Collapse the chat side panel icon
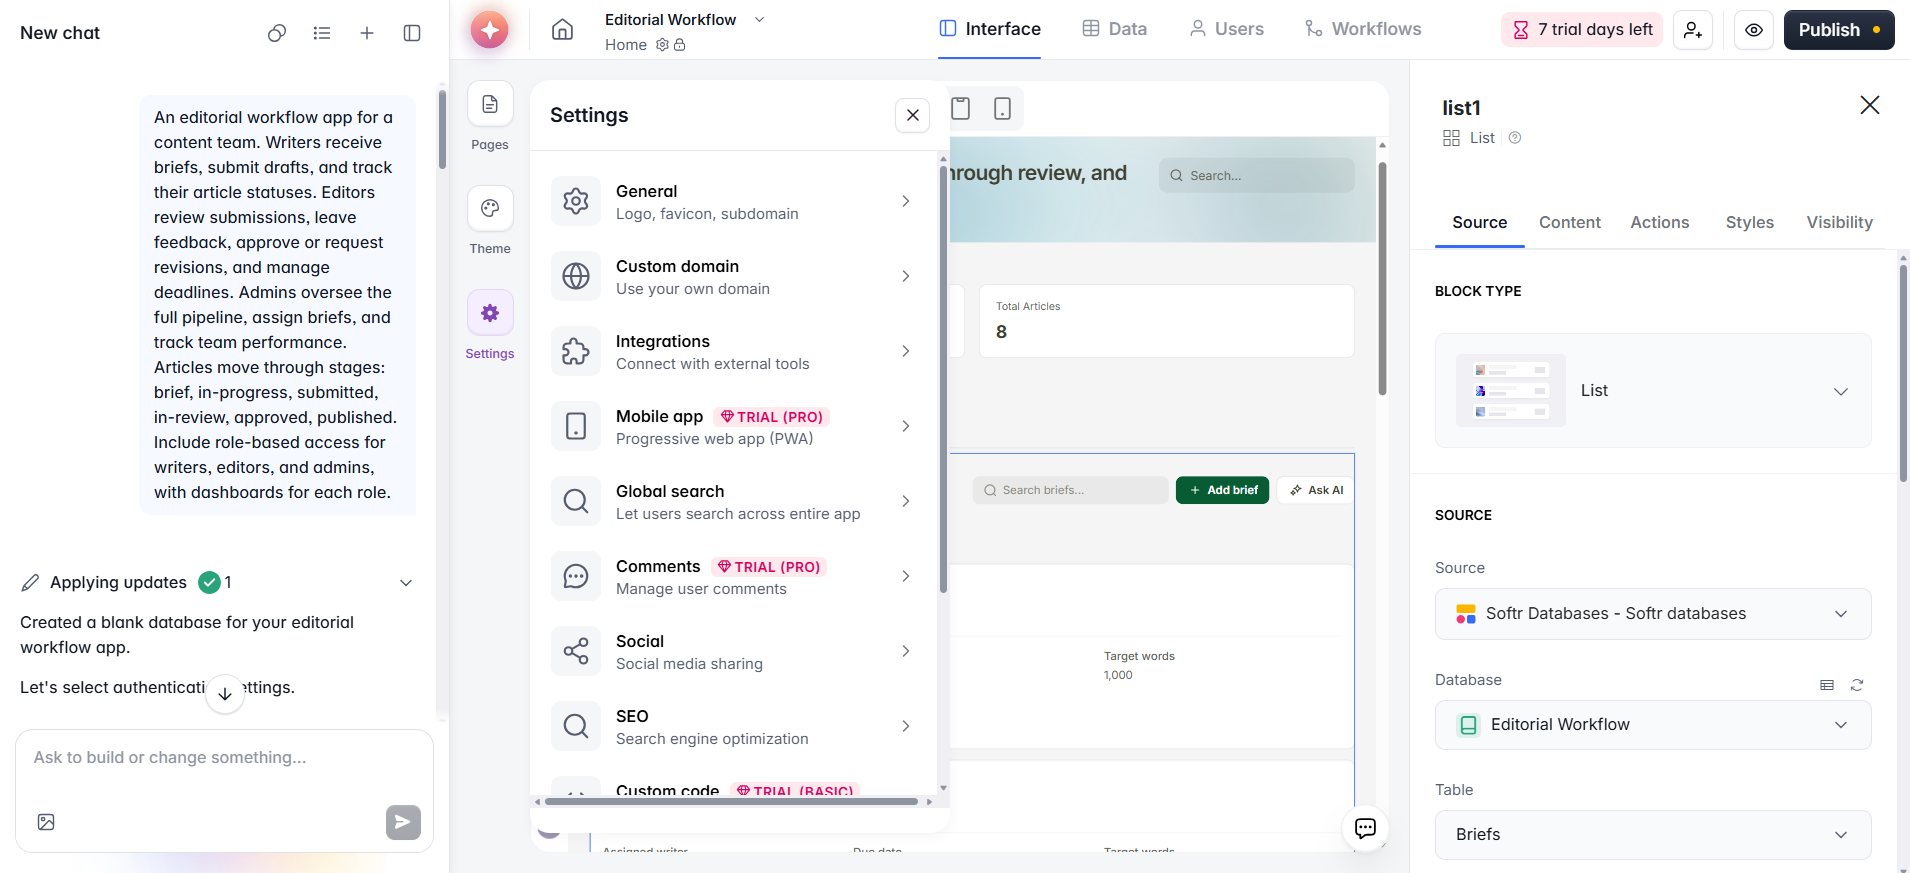This screenshot has width=1910, height=873. 412,33
